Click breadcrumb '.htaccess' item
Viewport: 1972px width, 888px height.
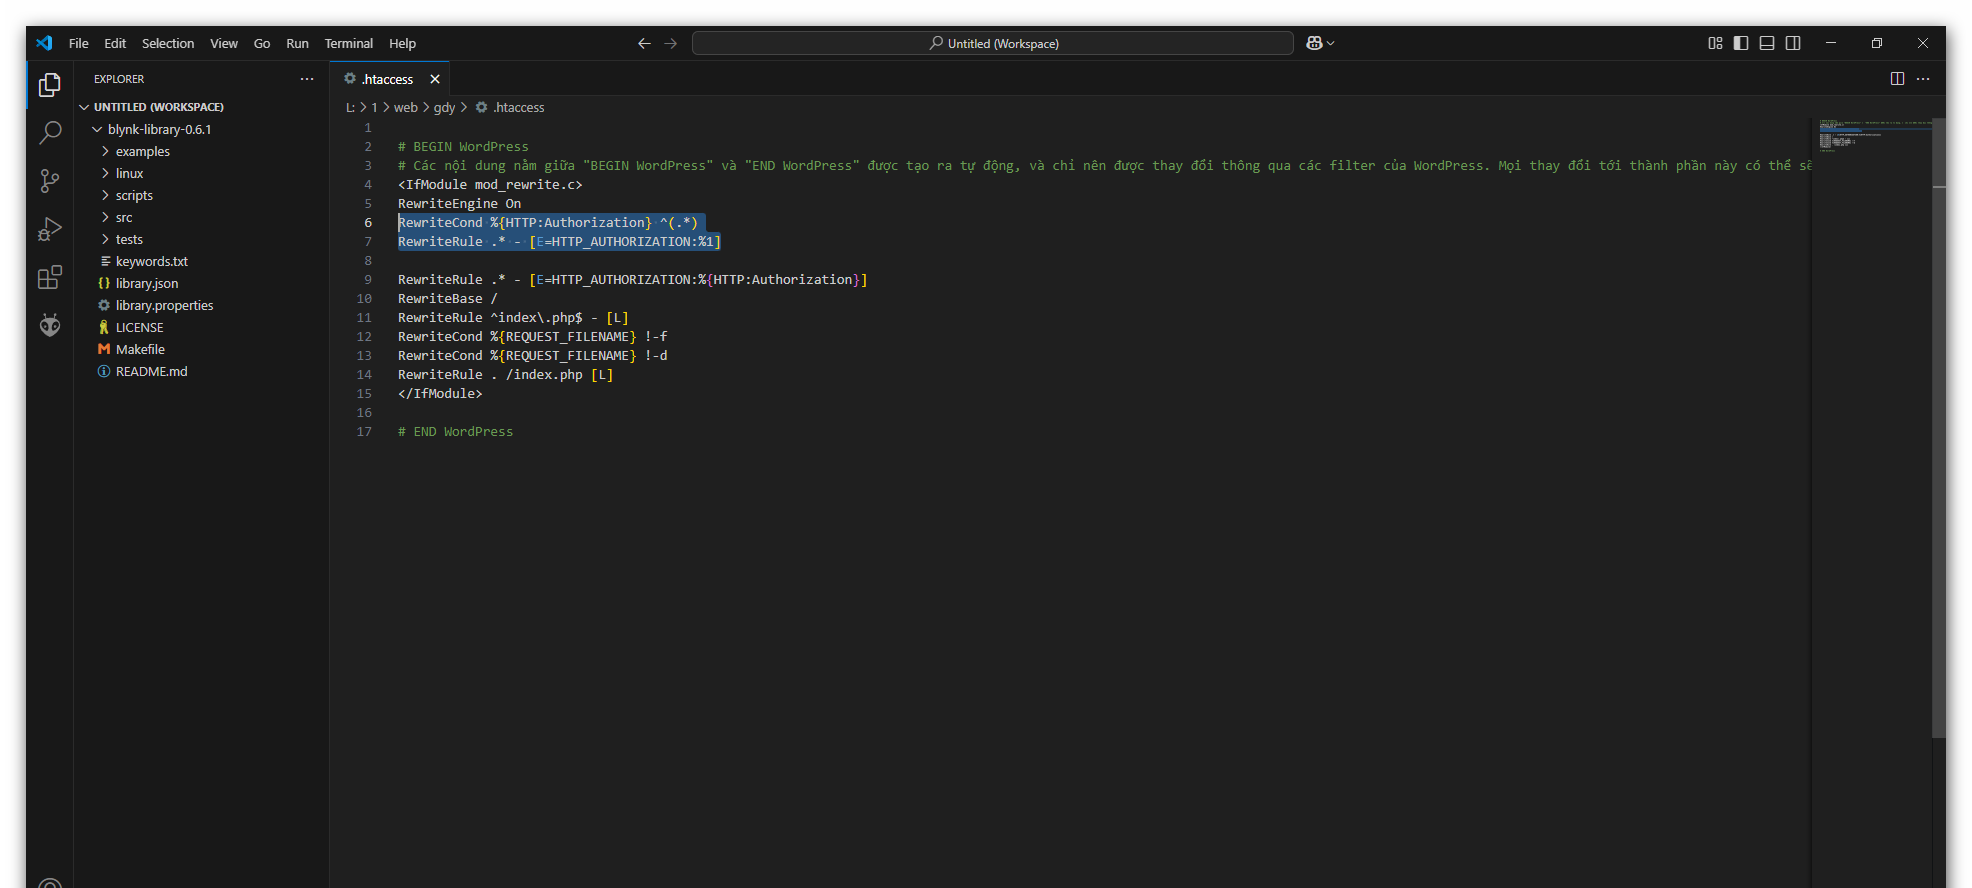pos(510,107)
